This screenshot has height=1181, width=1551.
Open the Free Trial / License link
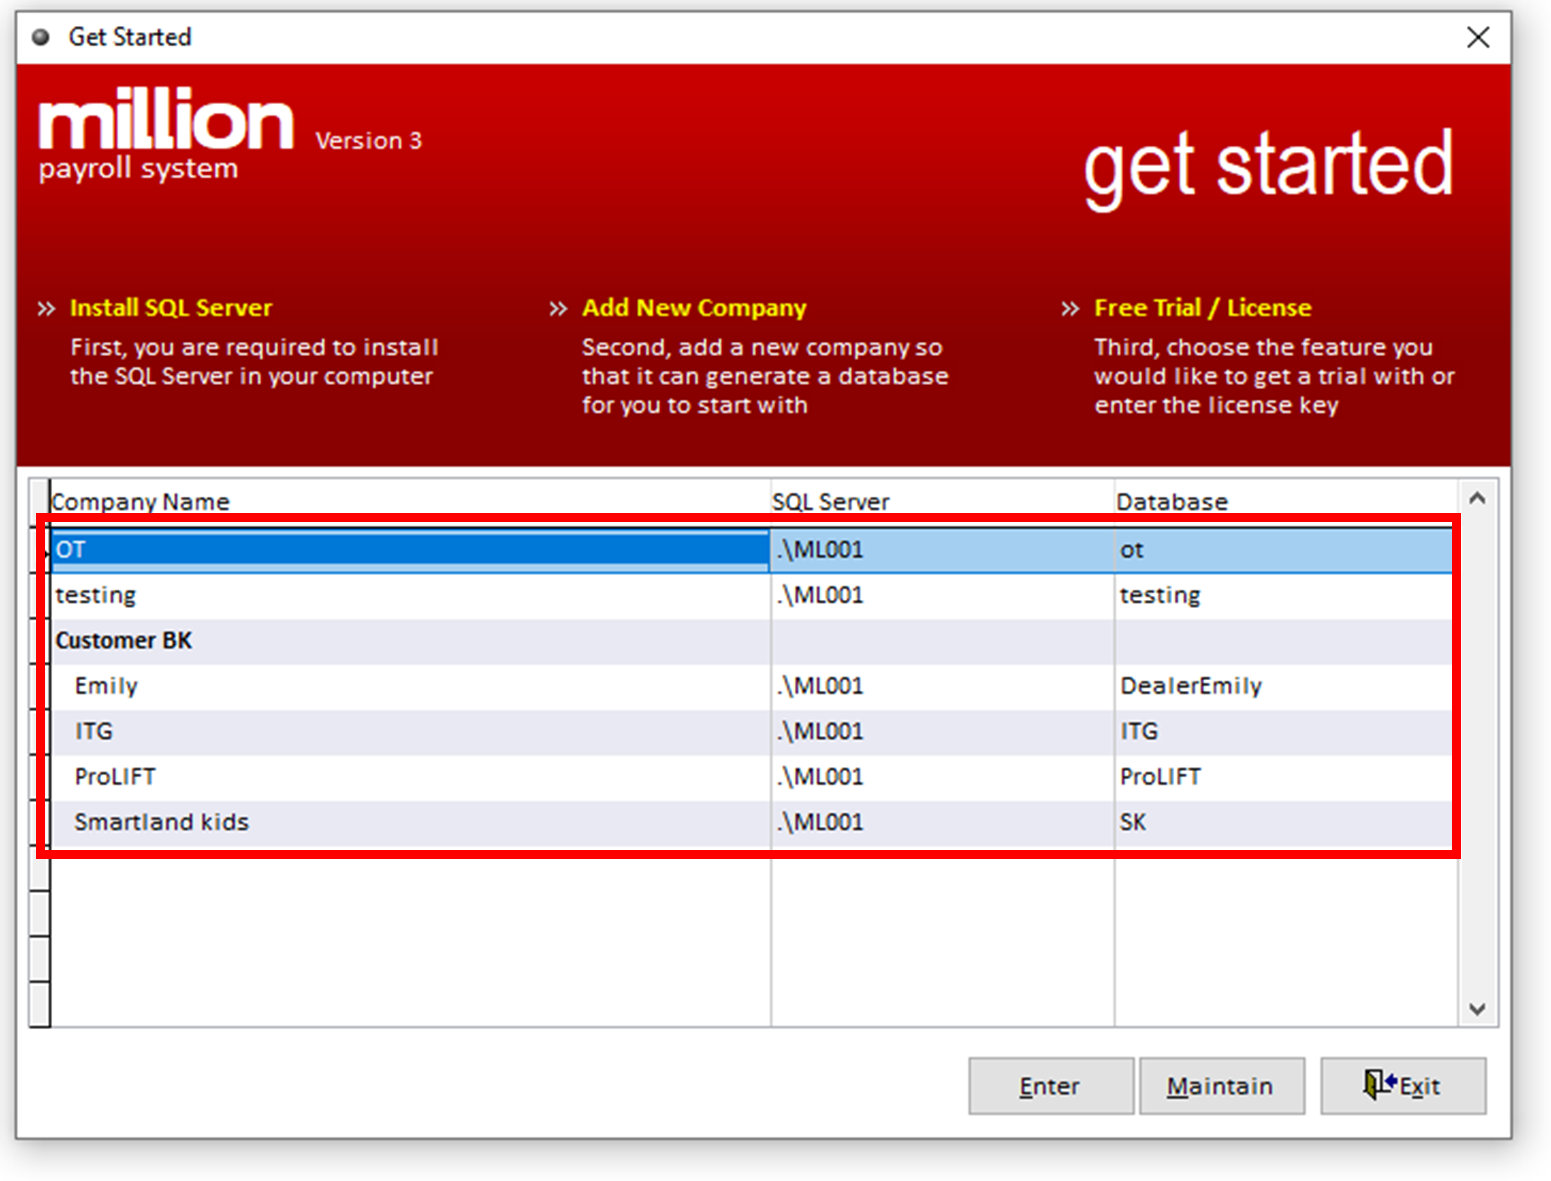tap(1202, 308)
